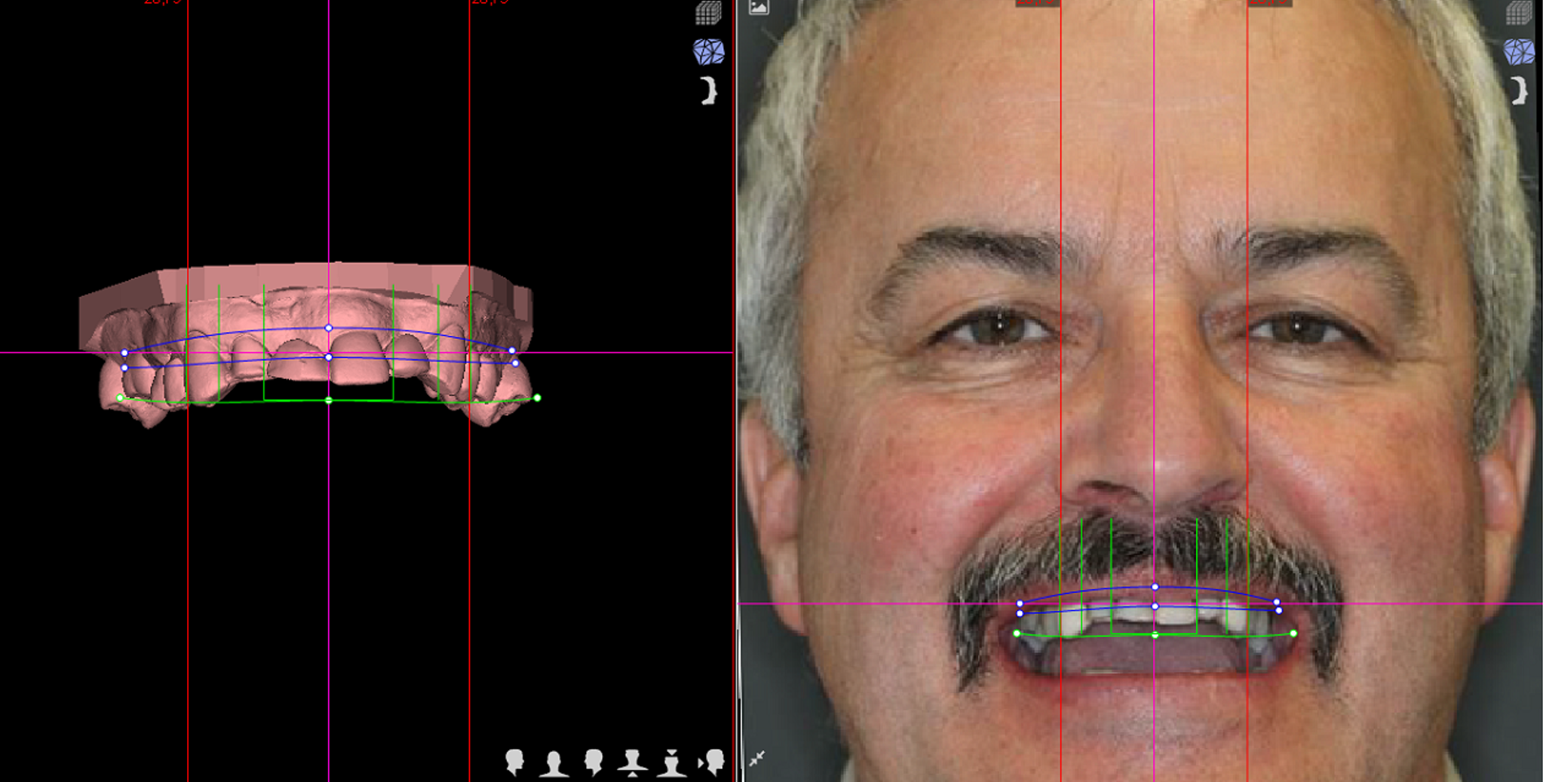Select center point of green smile curve on photo
This screenshot has height=782, width=1543.
[x=1155, y=635]
